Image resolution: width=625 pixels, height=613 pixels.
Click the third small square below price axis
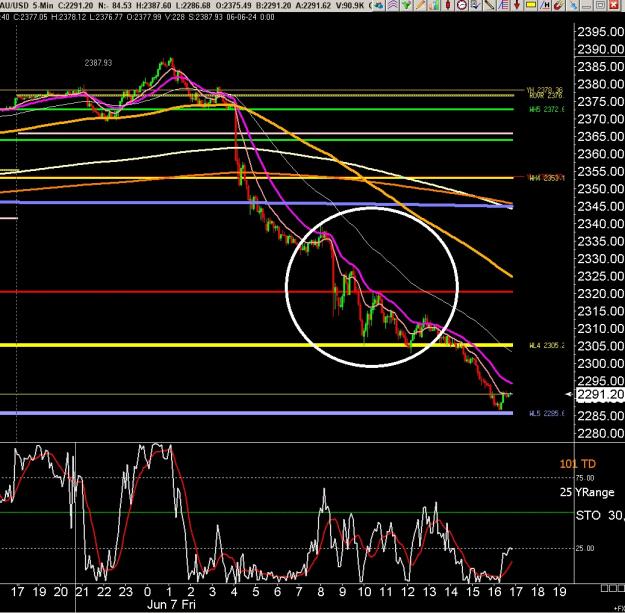(620, 588)
